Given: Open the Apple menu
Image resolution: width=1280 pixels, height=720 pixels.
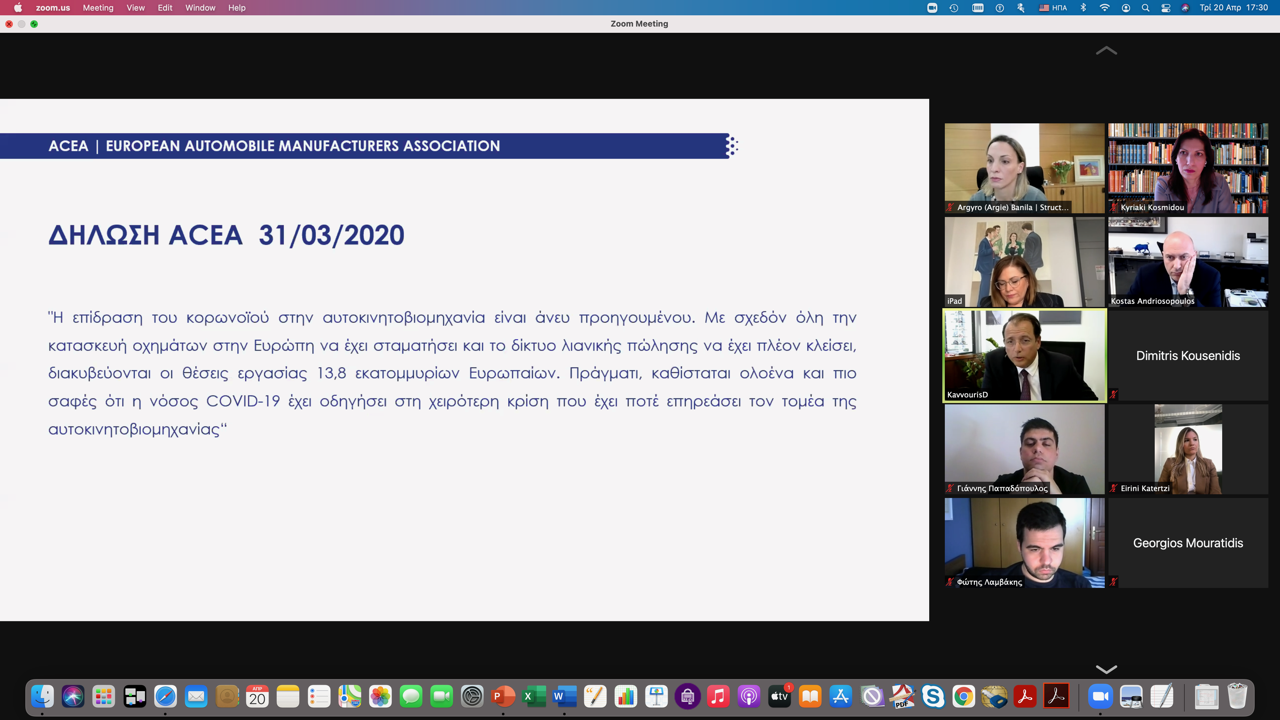Looking at the screenshot, I should pos(17,8).
